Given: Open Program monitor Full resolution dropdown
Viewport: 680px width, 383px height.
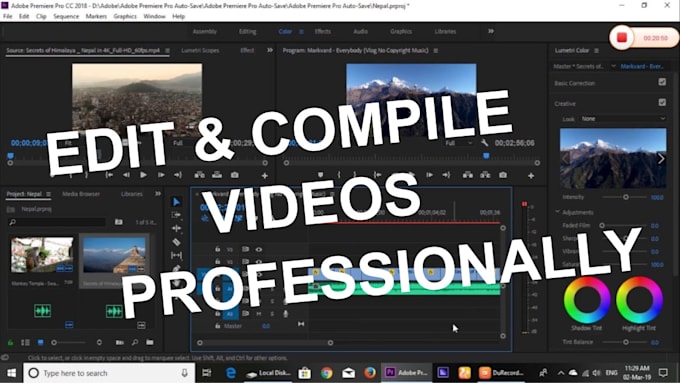Looking at the screenshot, I should coord(459,143).
